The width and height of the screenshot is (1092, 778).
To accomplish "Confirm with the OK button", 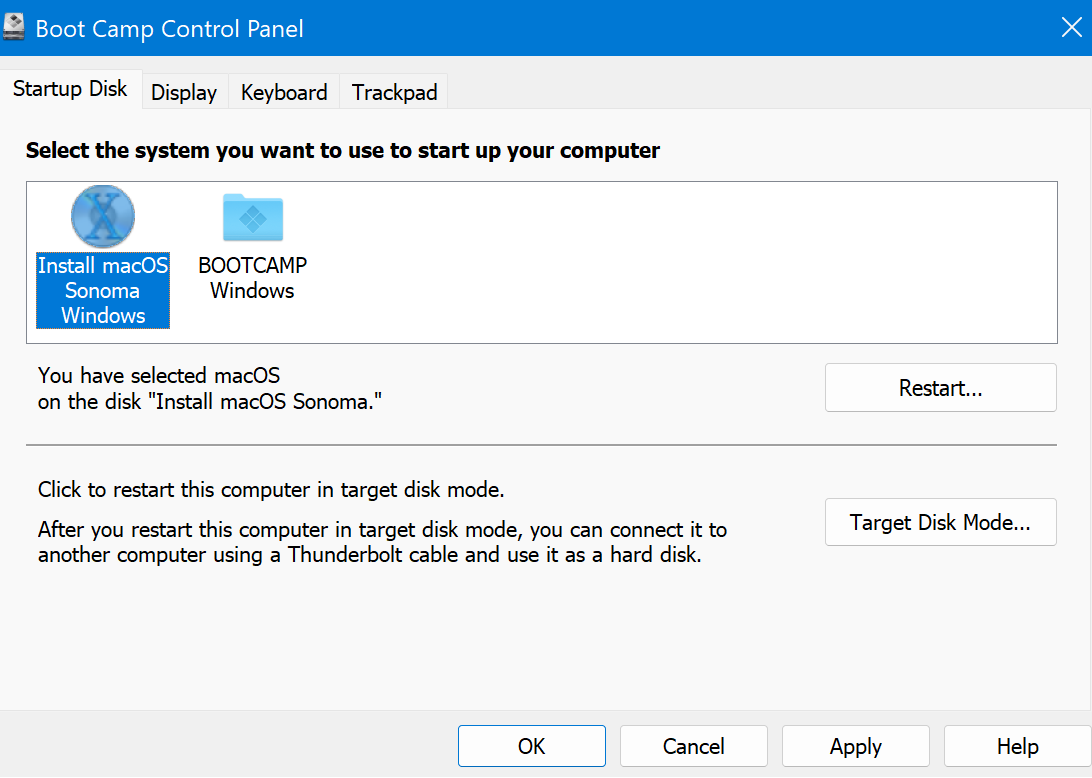I will tap(532, 746).
